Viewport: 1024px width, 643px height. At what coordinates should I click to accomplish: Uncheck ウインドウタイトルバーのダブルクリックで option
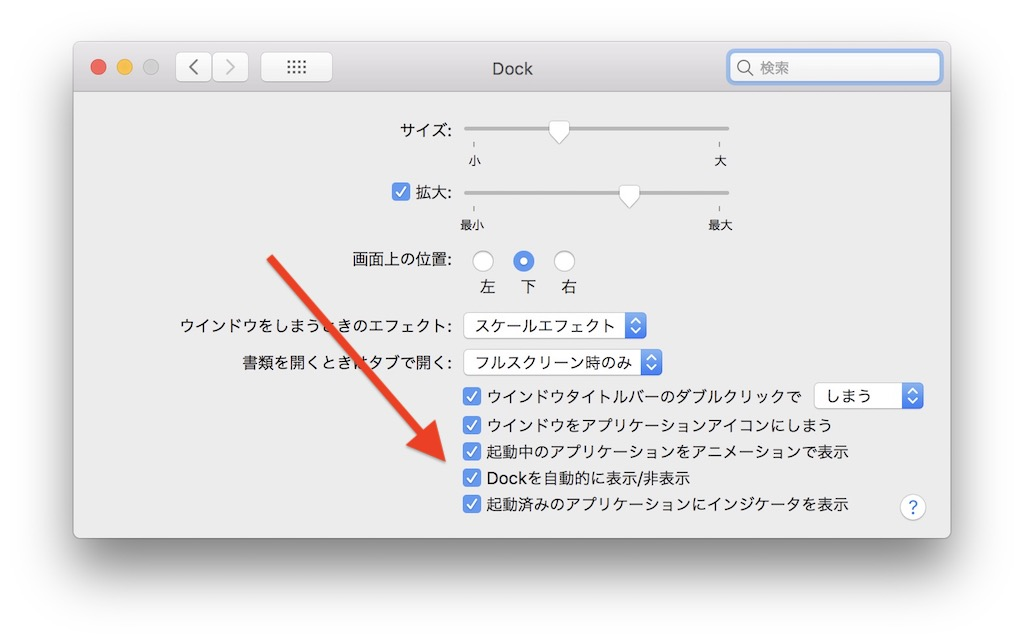[472, 396]
